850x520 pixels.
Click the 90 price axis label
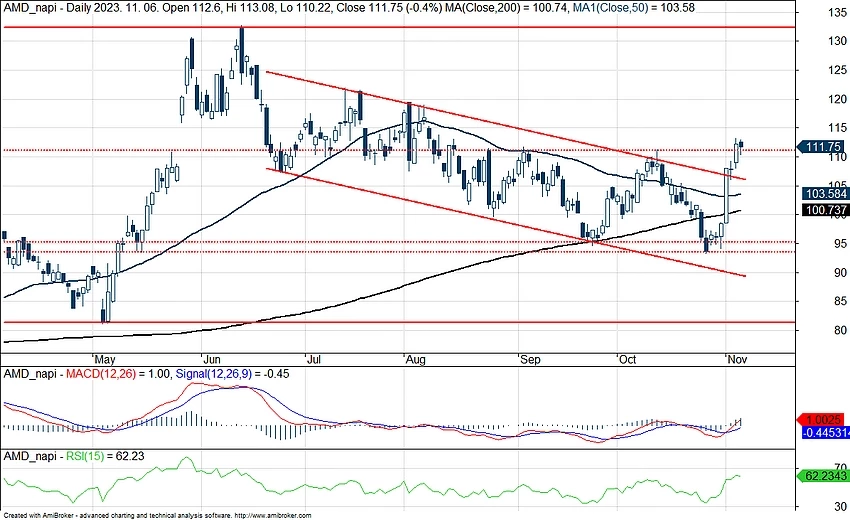tap(841, 273)
